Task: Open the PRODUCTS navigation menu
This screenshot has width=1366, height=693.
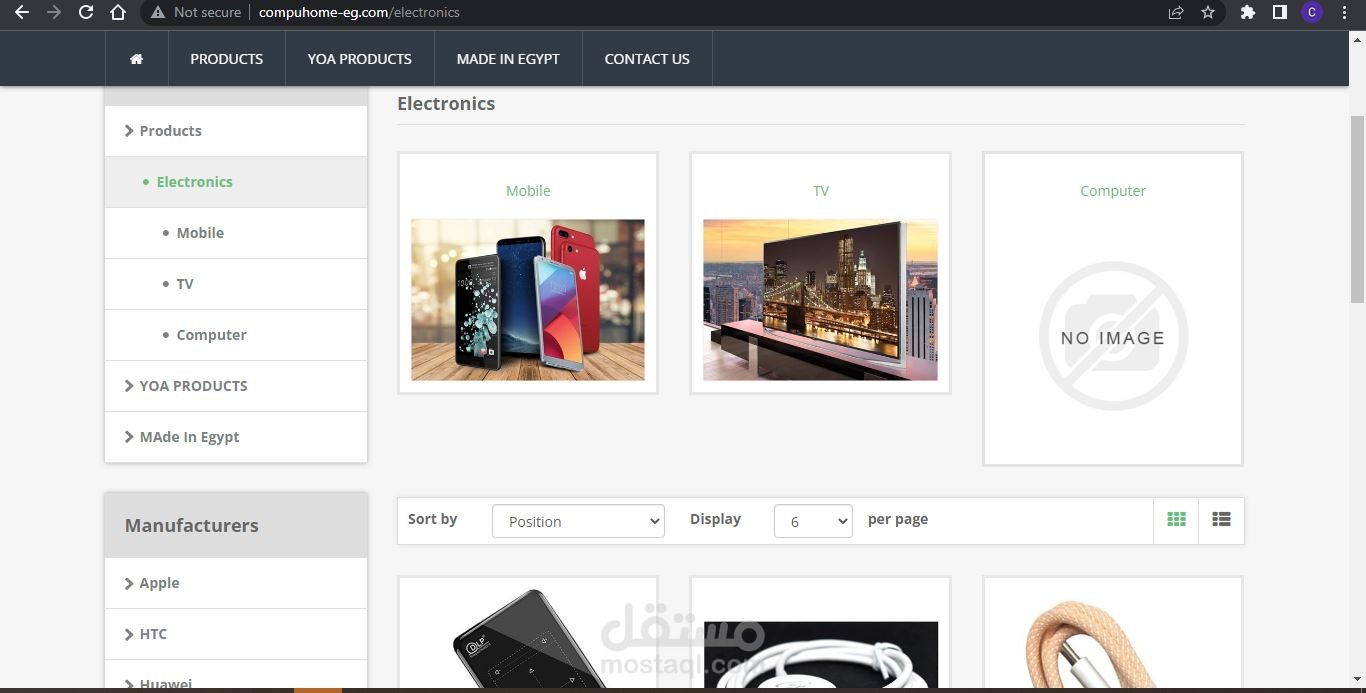Action: pos(227,59)
